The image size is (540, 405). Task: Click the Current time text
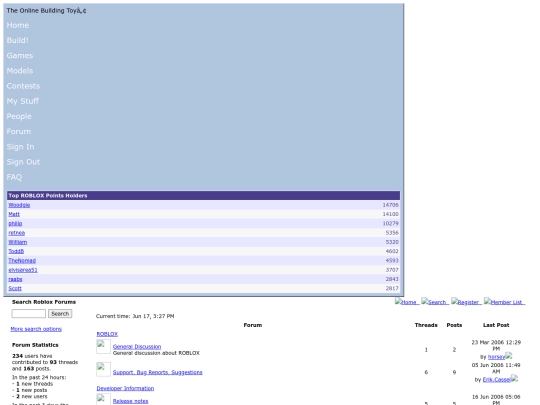(135, 316)
